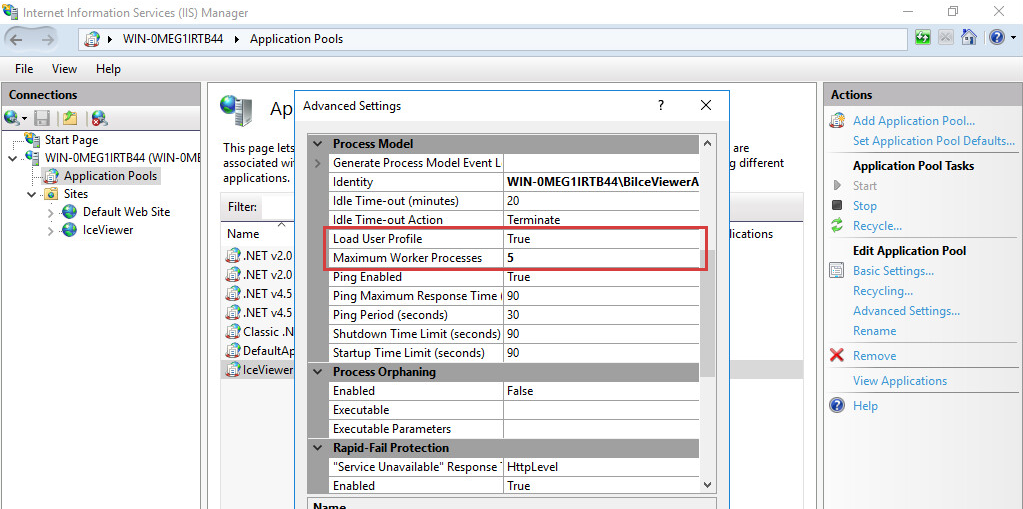The width and height of the screenshot is (1023, 509).
Task: Open the Help menu
Action: click(x=108, y=69)
